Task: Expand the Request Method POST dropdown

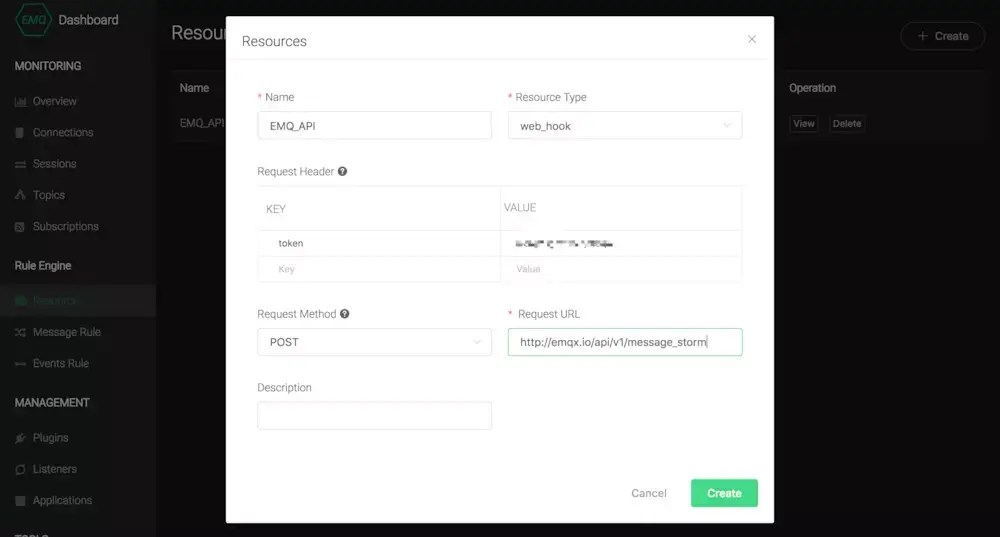Action: click(374, 342)
